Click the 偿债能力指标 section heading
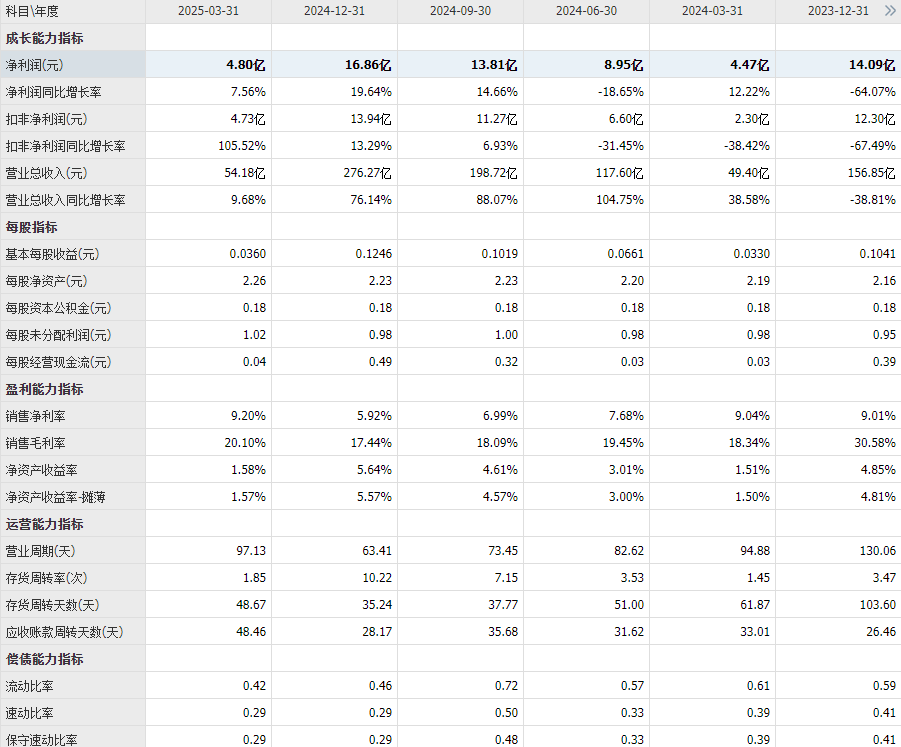 pos(44,659)
